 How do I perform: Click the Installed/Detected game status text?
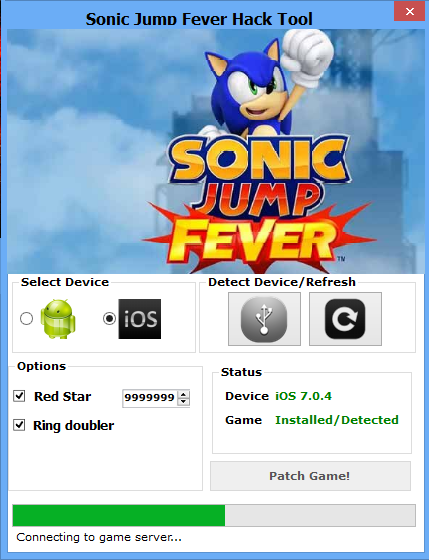pyautogui.click(x=336, y=420)
